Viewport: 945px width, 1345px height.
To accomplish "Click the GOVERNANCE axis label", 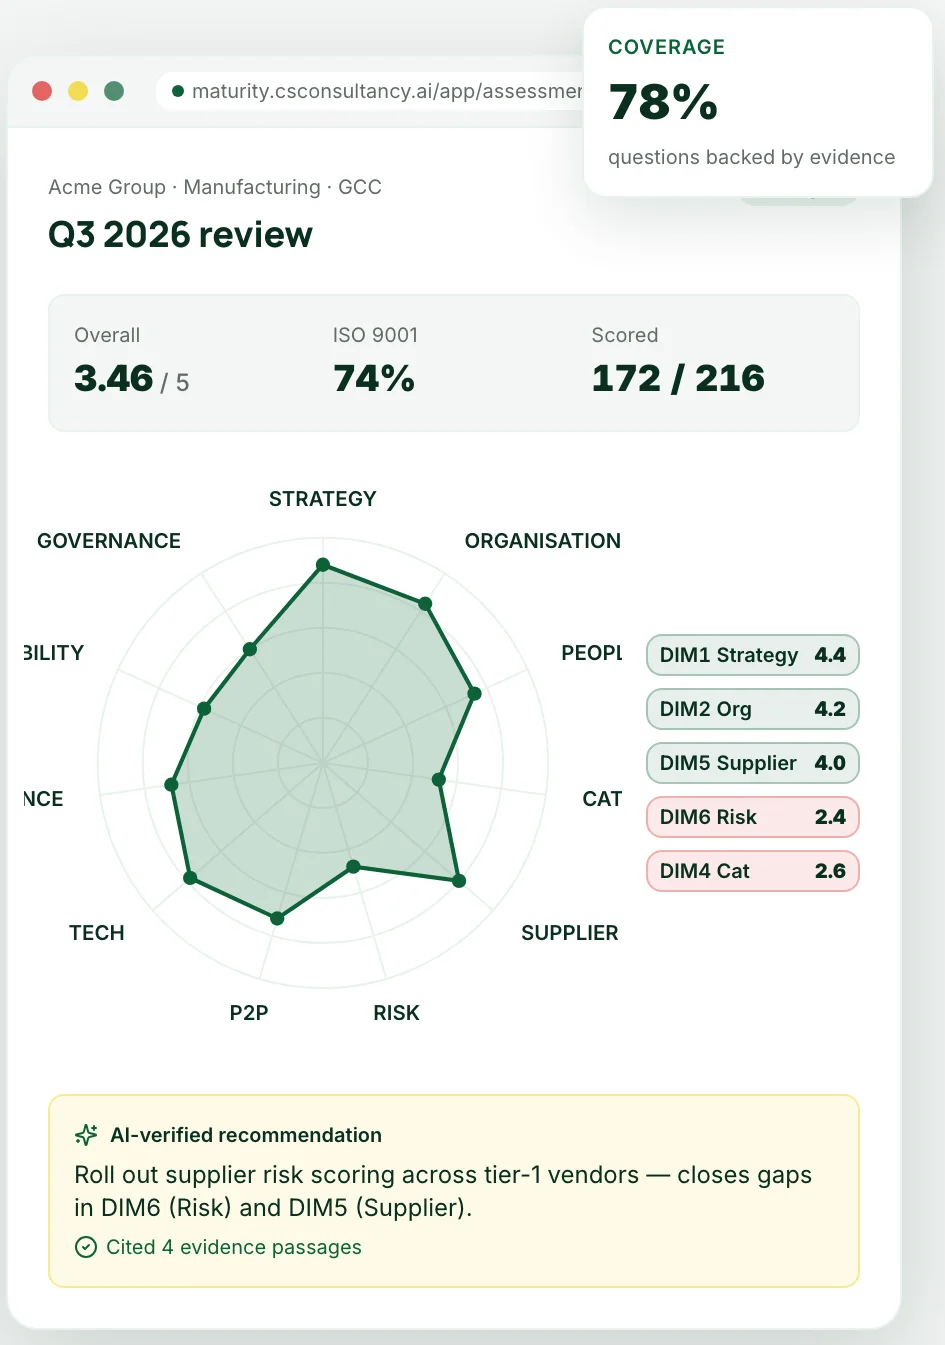I will click(x=109, y=541).
